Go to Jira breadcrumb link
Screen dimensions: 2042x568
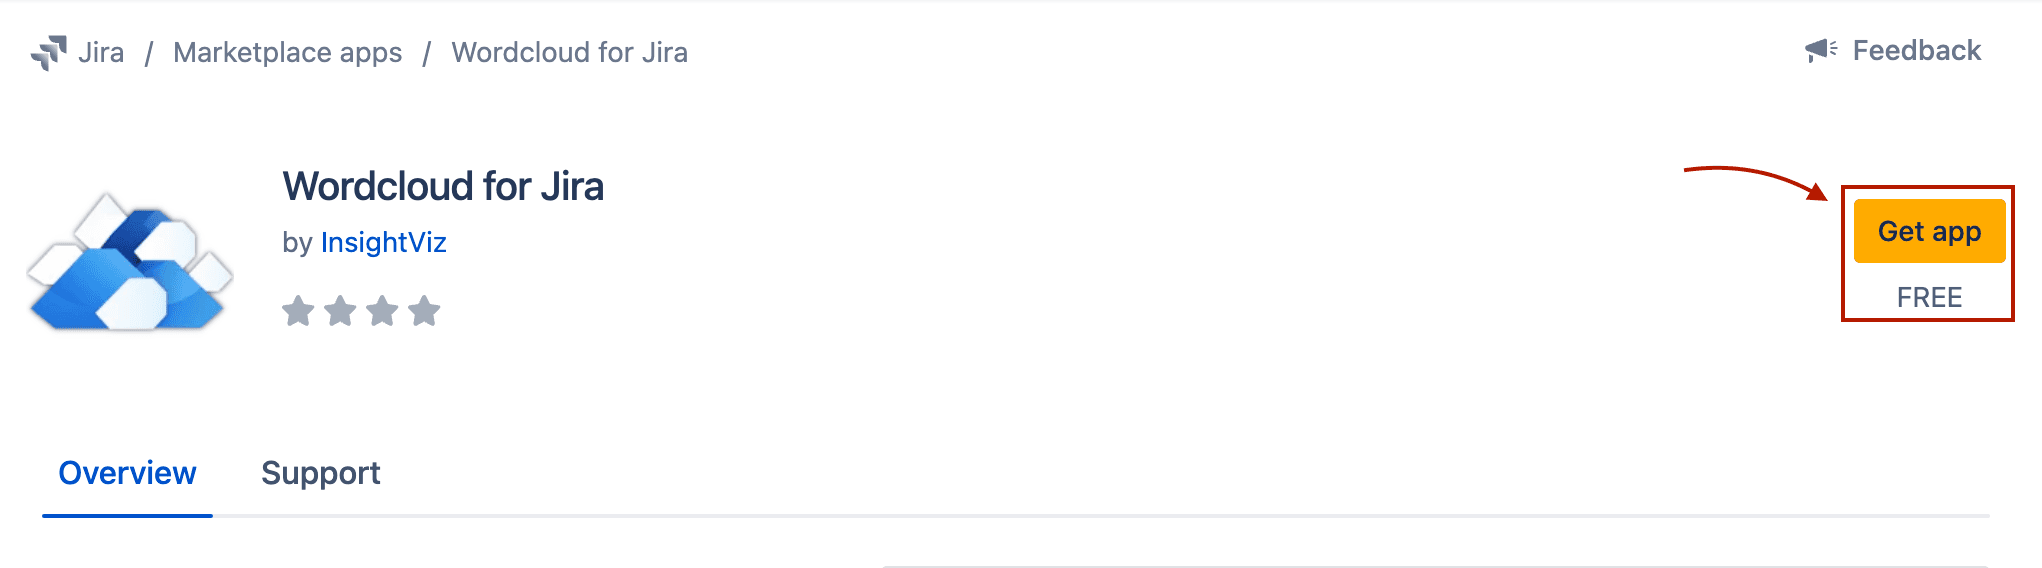tap(101, 52)
